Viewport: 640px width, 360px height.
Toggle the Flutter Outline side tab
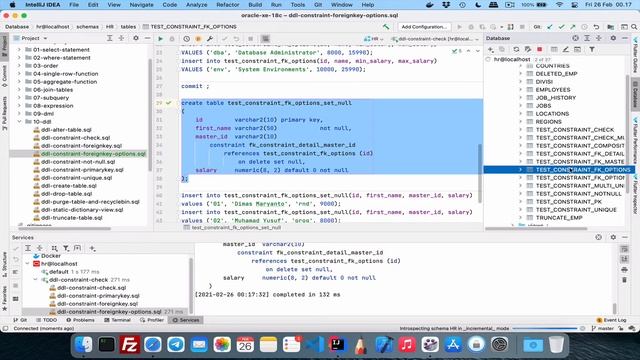636,55
